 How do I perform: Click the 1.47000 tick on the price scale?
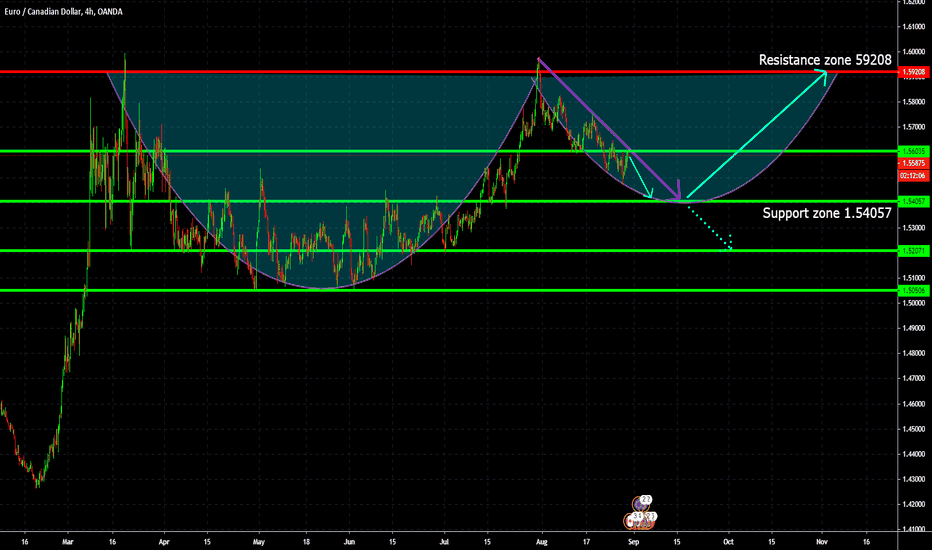pyautogui.click(x=914, y=378)
